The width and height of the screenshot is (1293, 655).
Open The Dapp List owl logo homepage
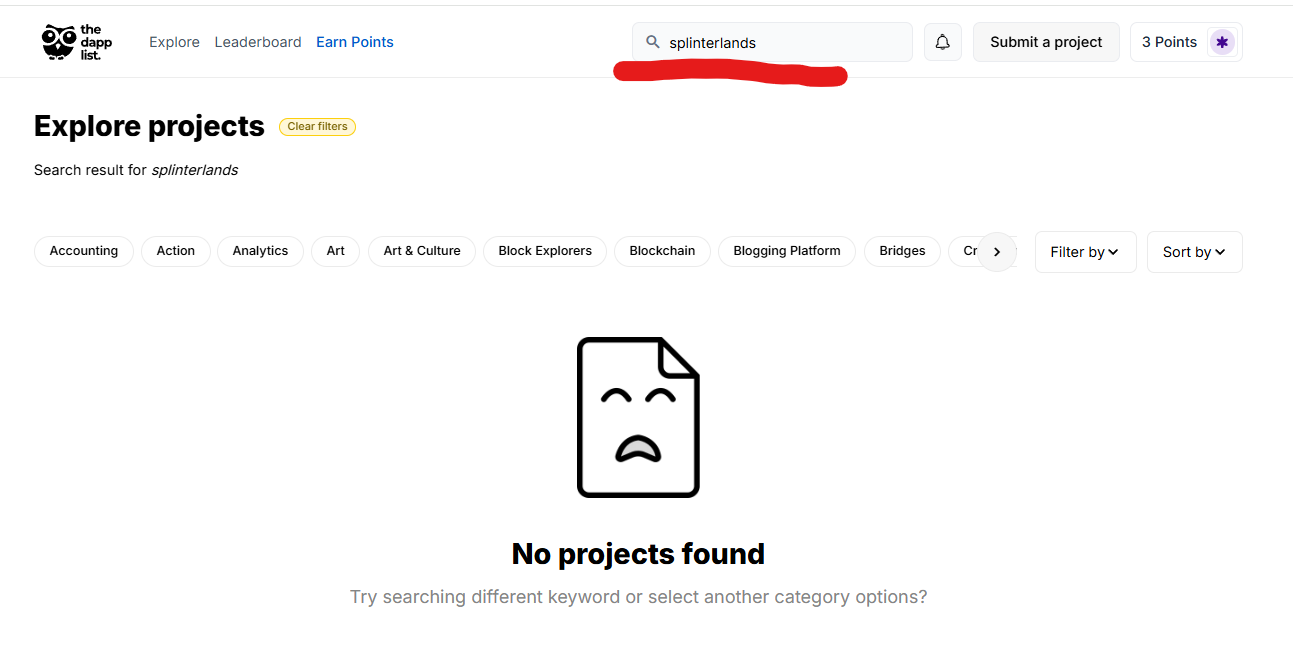coord(77,42)
